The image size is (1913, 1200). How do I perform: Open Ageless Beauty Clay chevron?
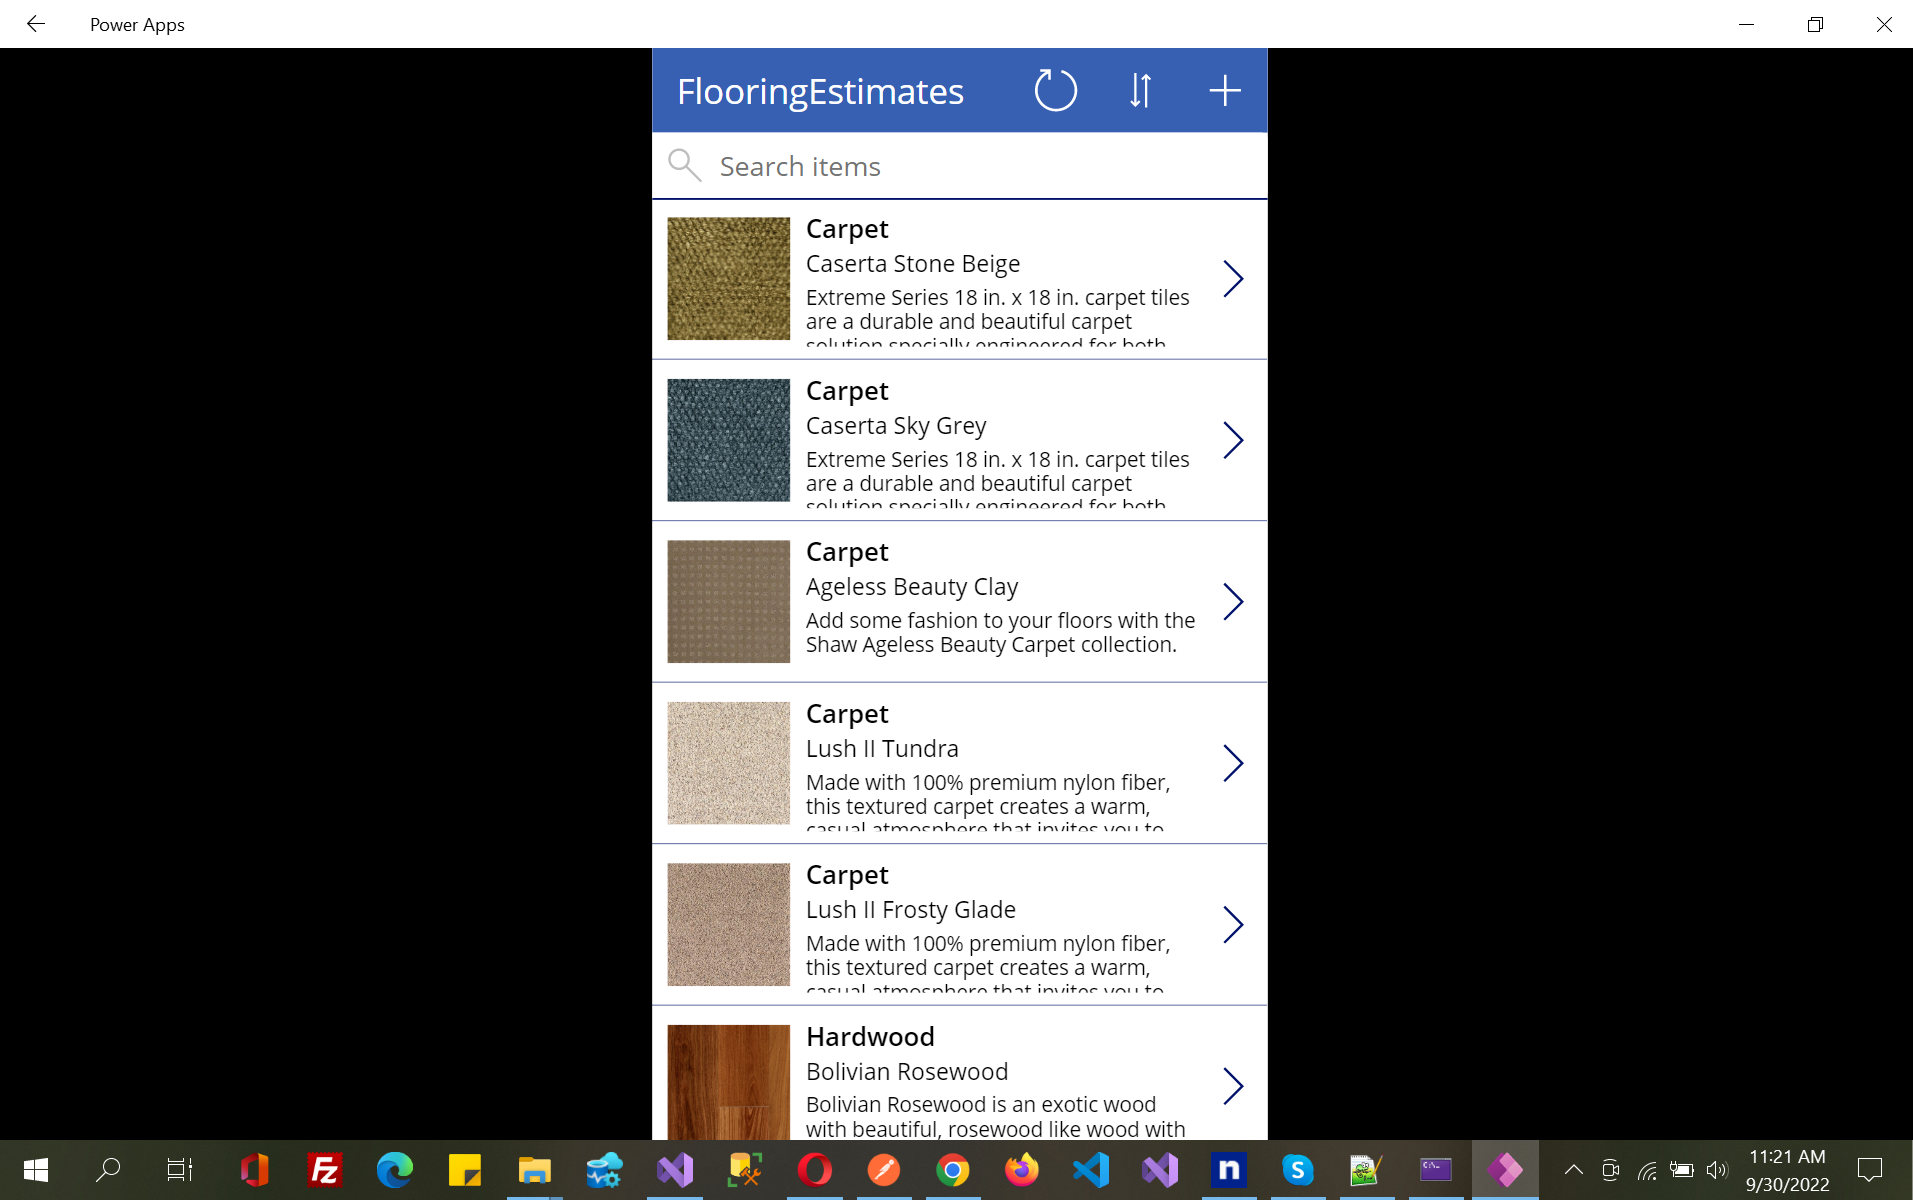click(x=1232, y=602)
